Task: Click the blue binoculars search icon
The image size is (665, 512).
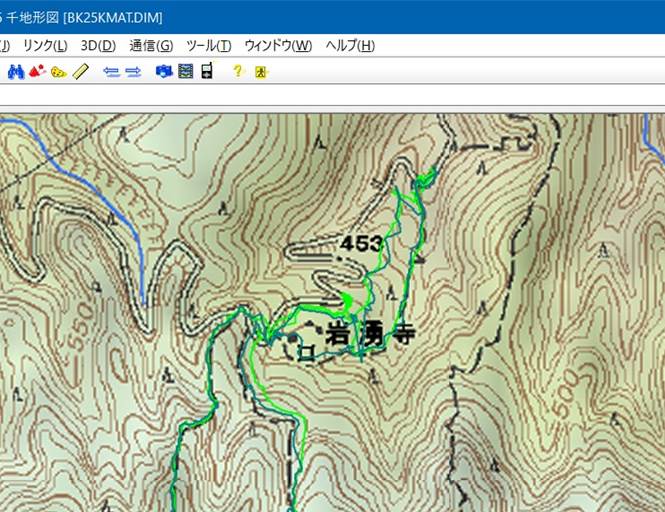Action: click(x=16, y=71)
